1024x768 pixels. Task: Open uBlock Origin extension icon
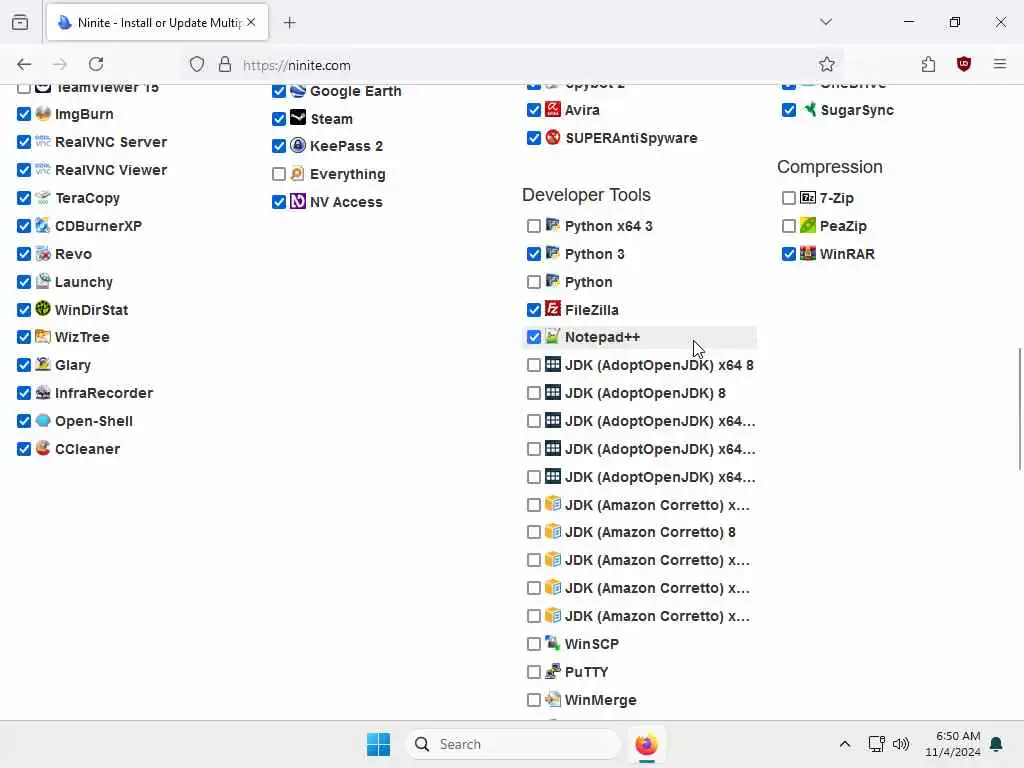(x=964, y=64)
